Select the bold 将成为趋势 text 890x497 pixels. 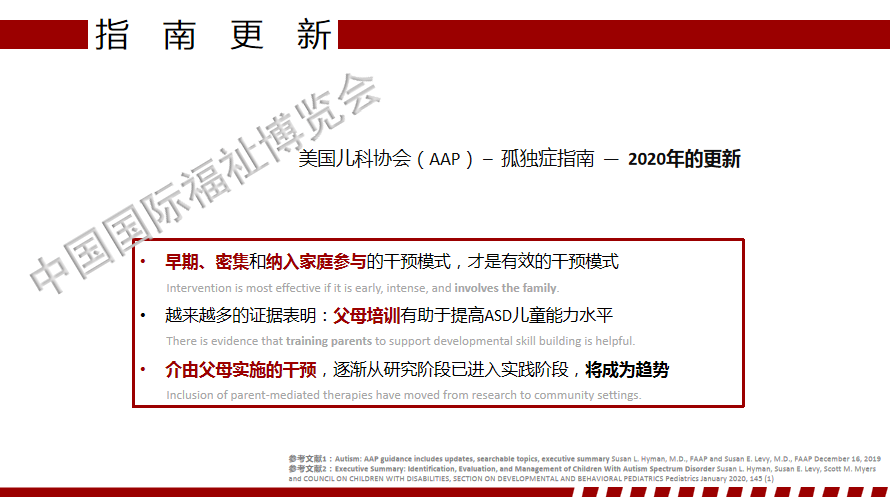point(627,370)
